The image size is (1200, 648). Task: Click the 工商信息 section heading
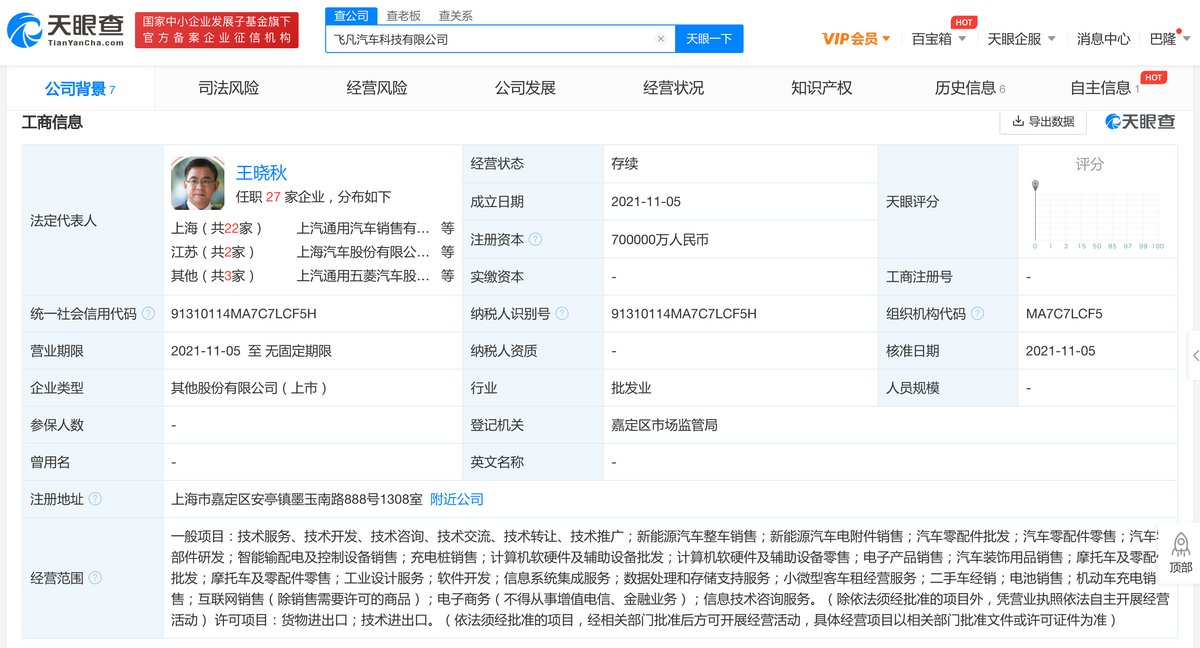[x=53, y=122]
